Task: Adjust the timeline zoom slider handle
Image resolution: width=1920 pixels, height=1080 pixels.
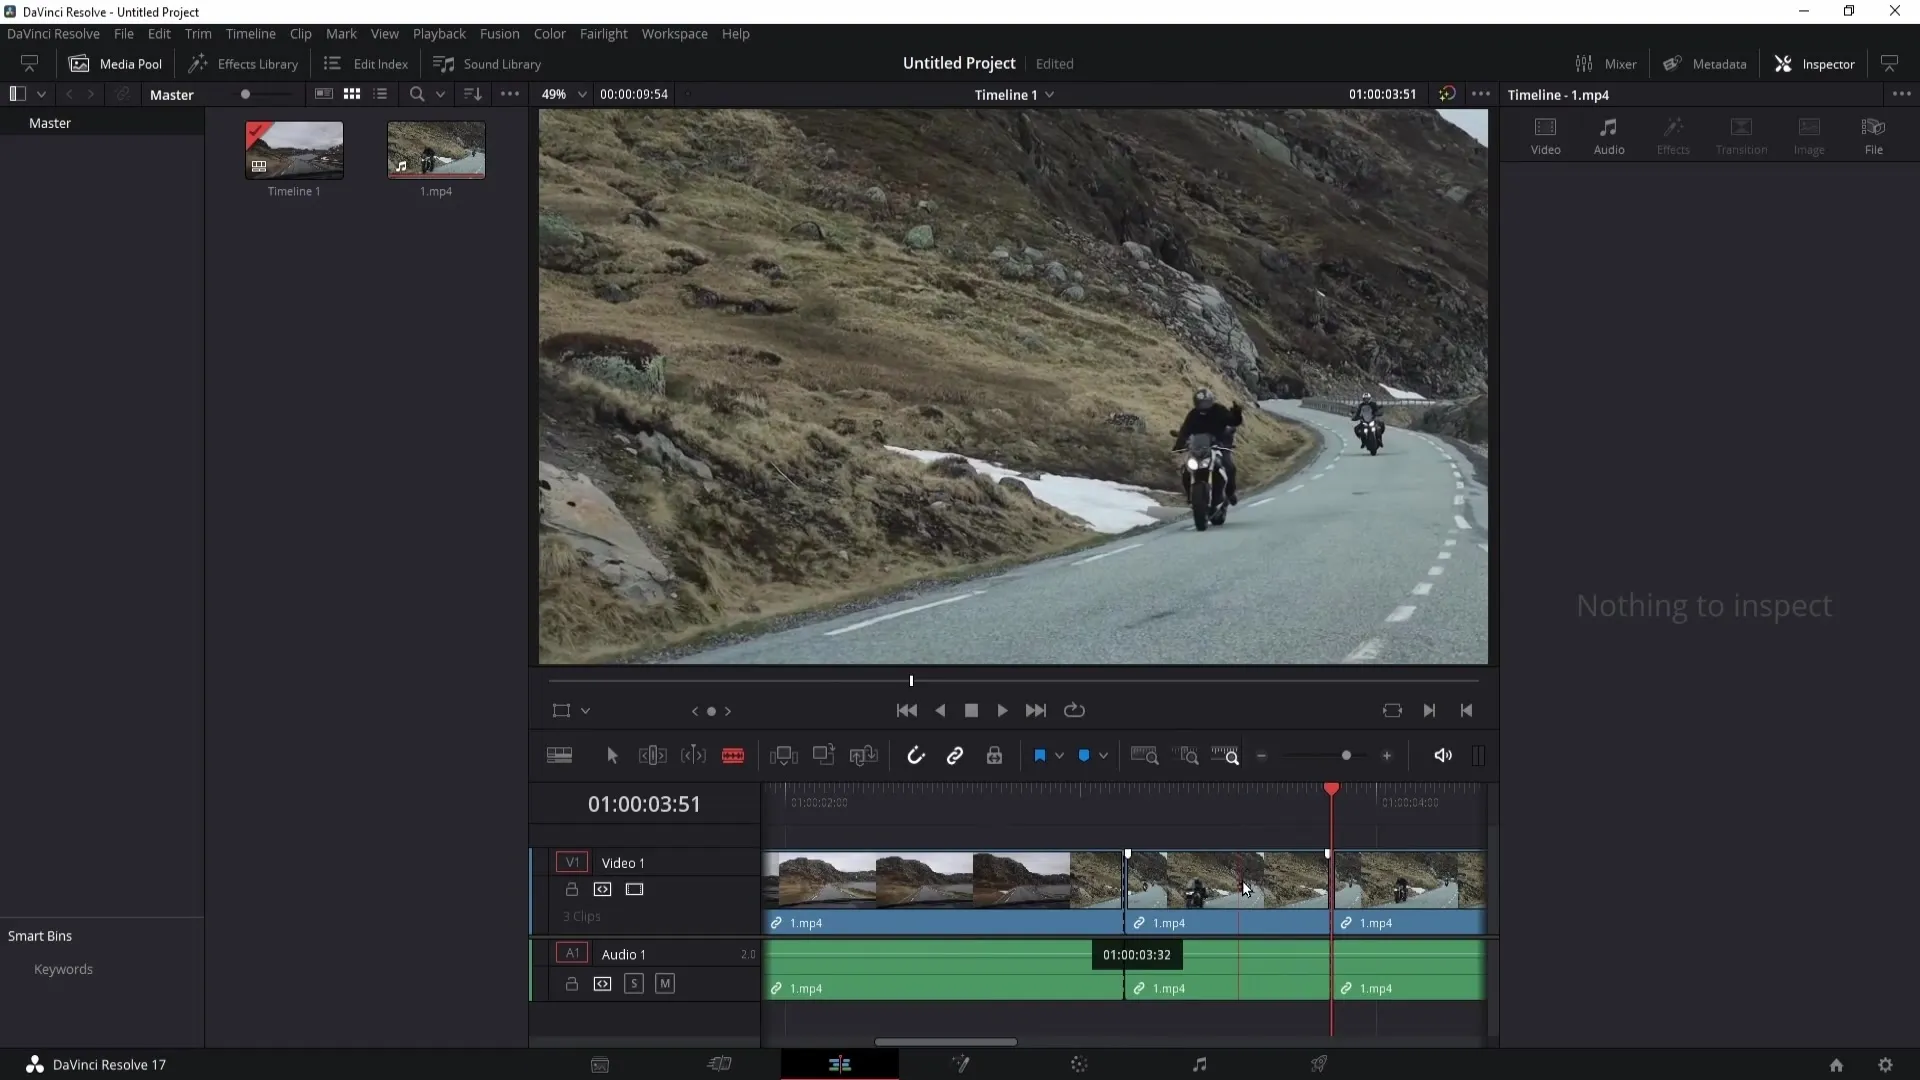Action: (1346, 756)
